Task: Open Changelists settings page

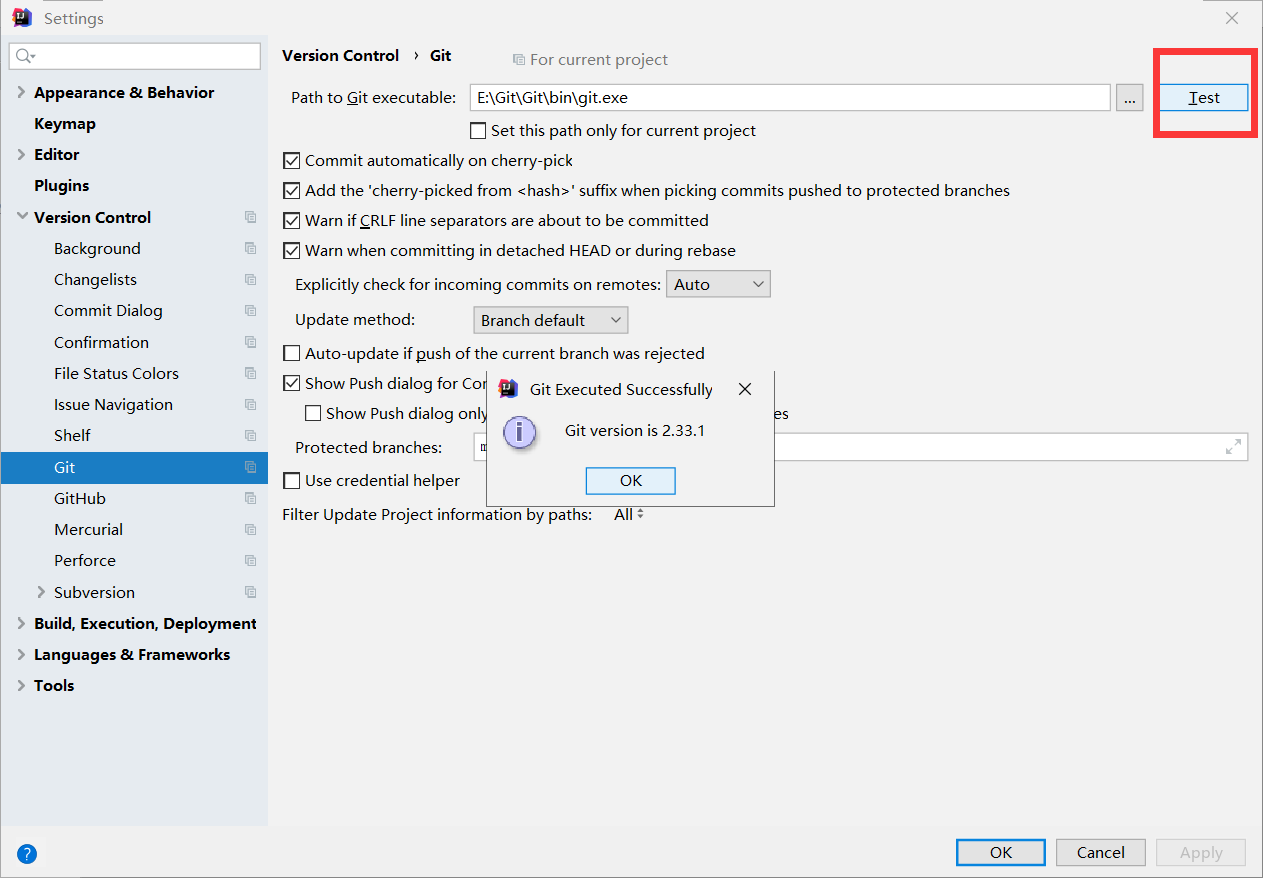Action: coord(95,280)
